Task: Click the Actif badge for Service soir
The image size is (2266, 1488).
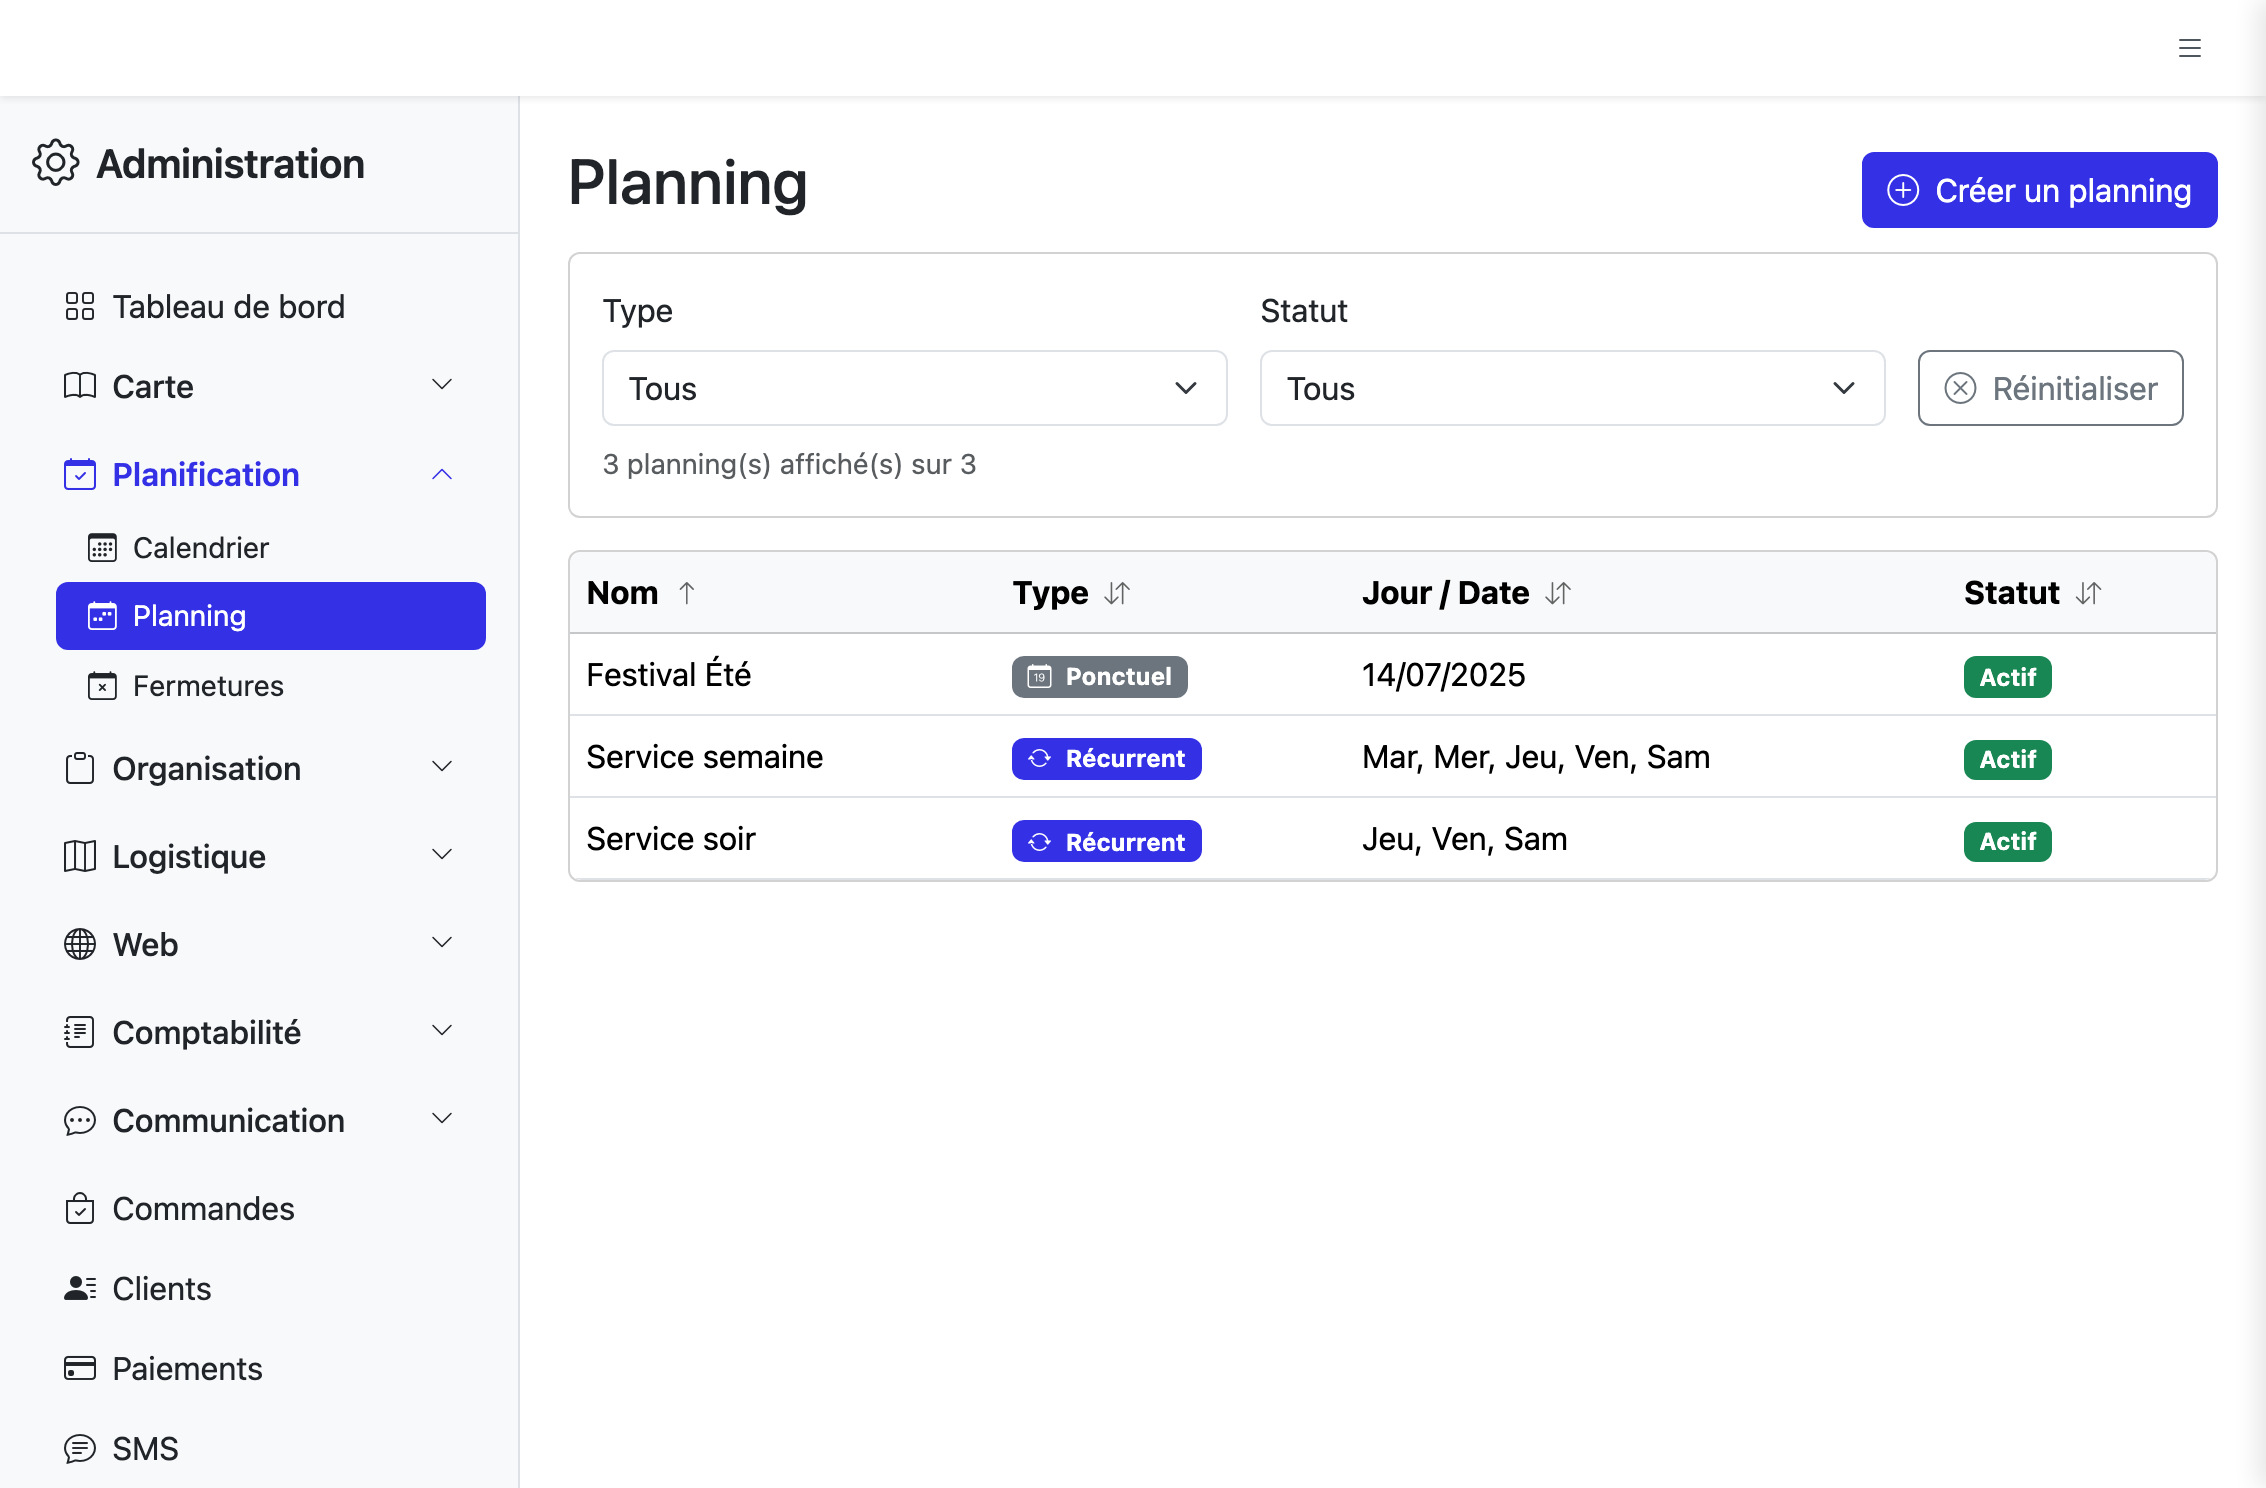Action: pyautogui.click(x=2008, y=841)
